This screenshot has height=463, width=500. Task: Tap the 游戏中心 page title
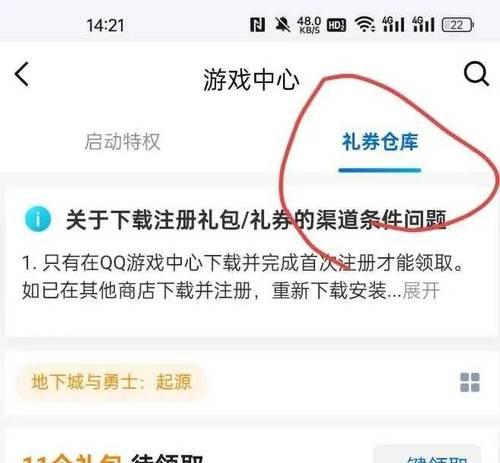point(251,79)
